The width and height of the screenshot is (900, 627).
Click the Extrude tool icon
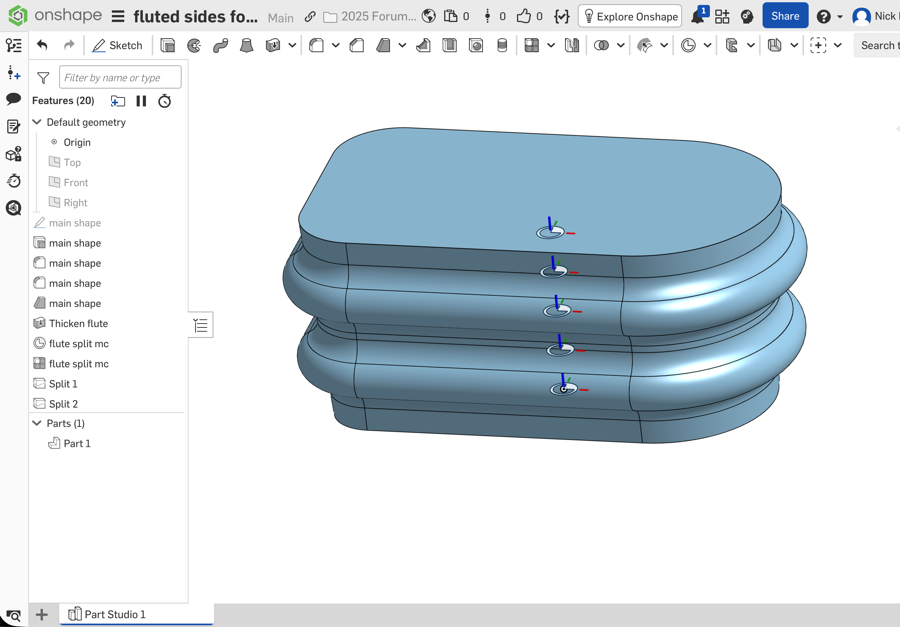168,45
